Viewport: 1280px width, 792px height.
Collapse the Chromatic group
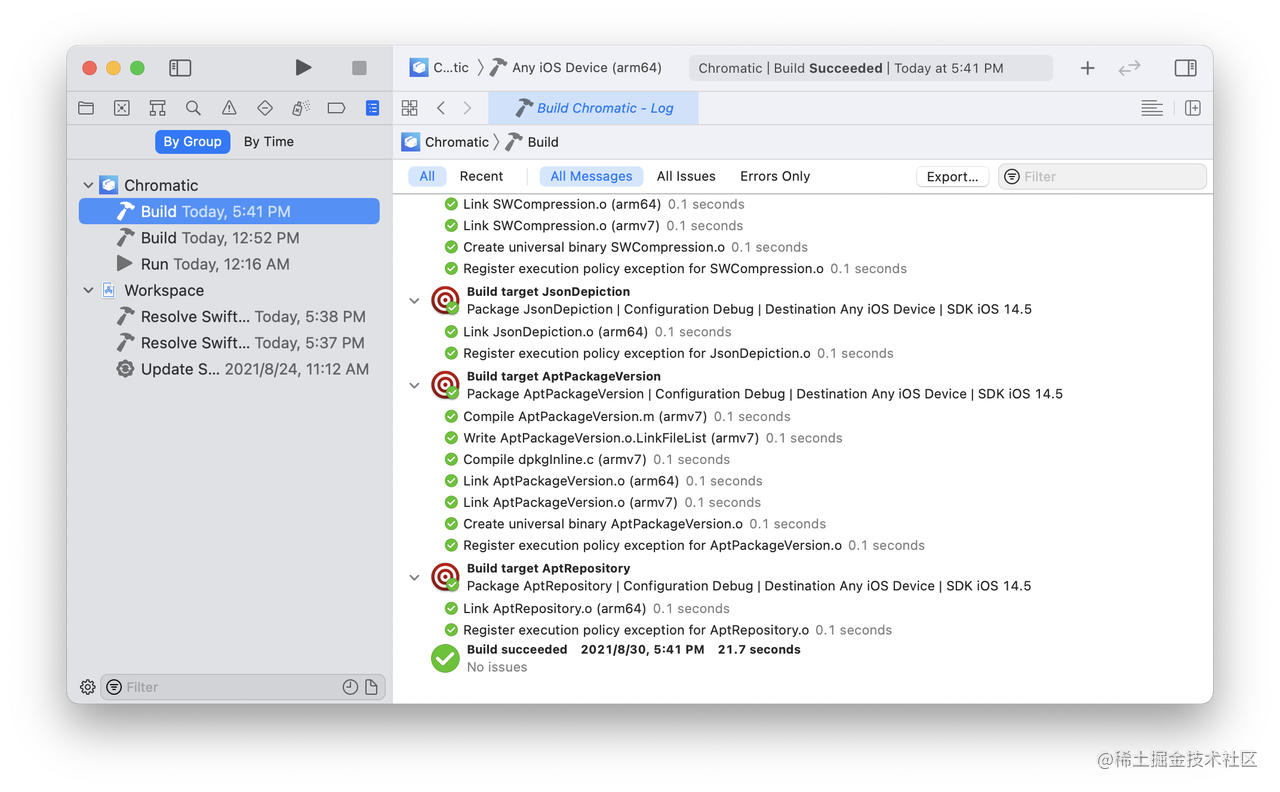coord(88,185)
